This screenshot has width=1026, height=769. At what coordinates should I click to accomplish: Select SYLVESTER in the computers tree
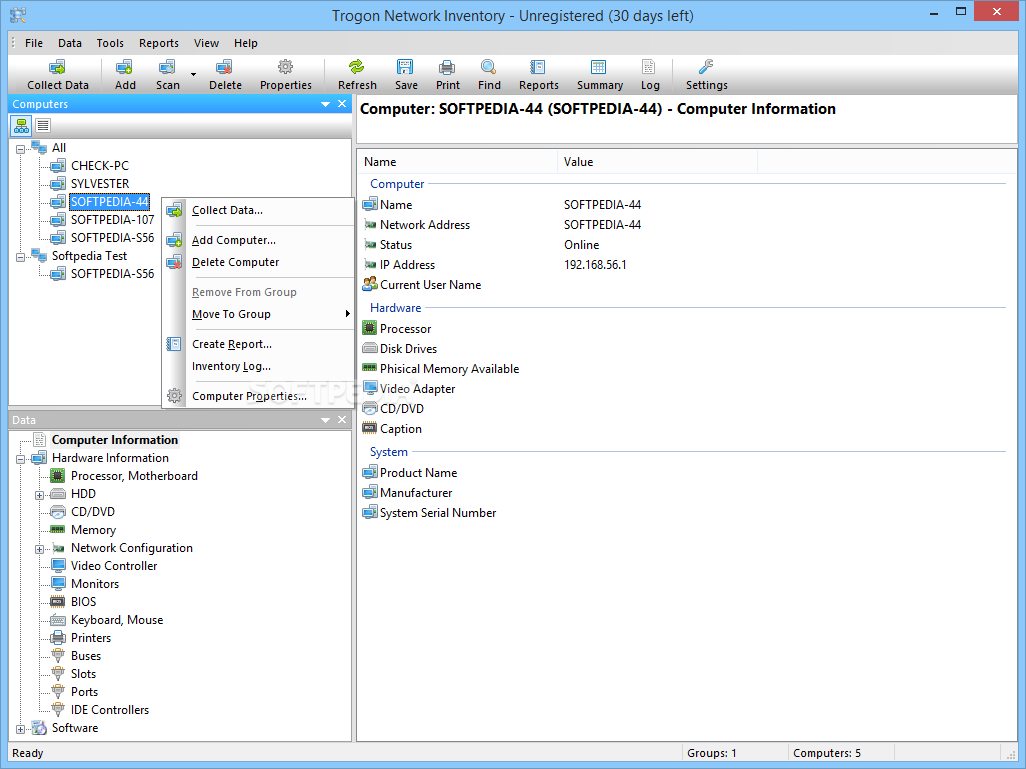(100, 184)
